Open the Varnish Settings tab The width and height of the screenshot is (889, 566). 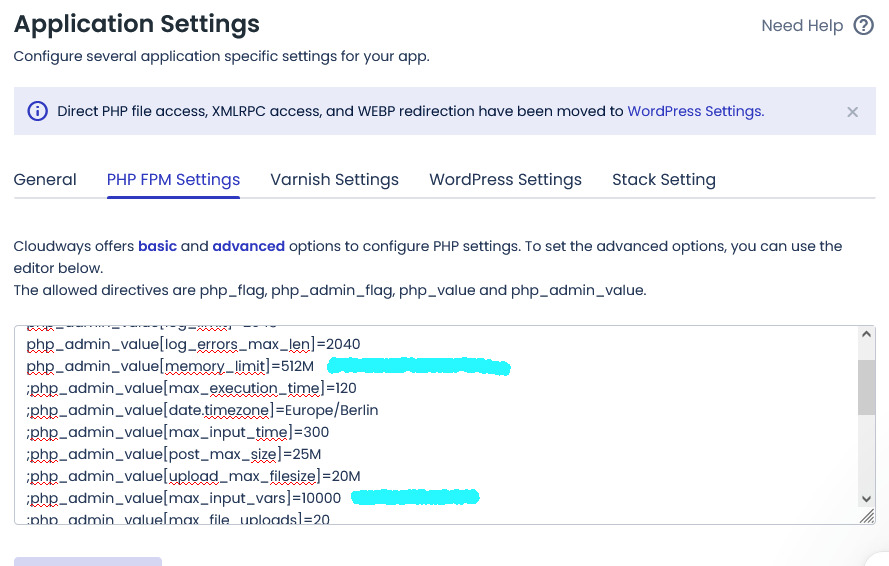pyautogui.click(x=334, y=180)
